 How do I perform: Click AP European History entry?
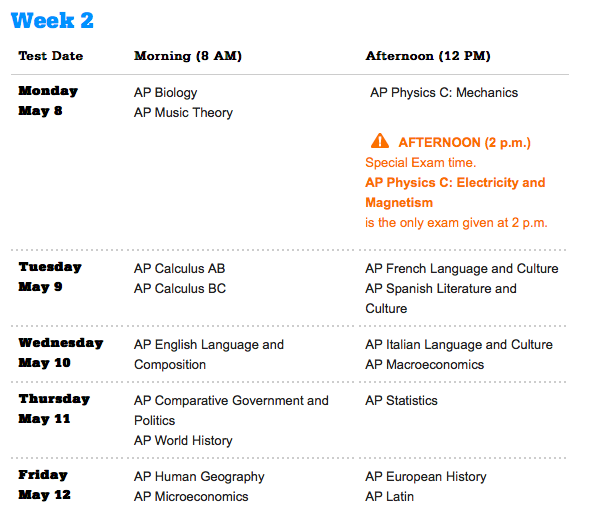(x=426, y=476)
